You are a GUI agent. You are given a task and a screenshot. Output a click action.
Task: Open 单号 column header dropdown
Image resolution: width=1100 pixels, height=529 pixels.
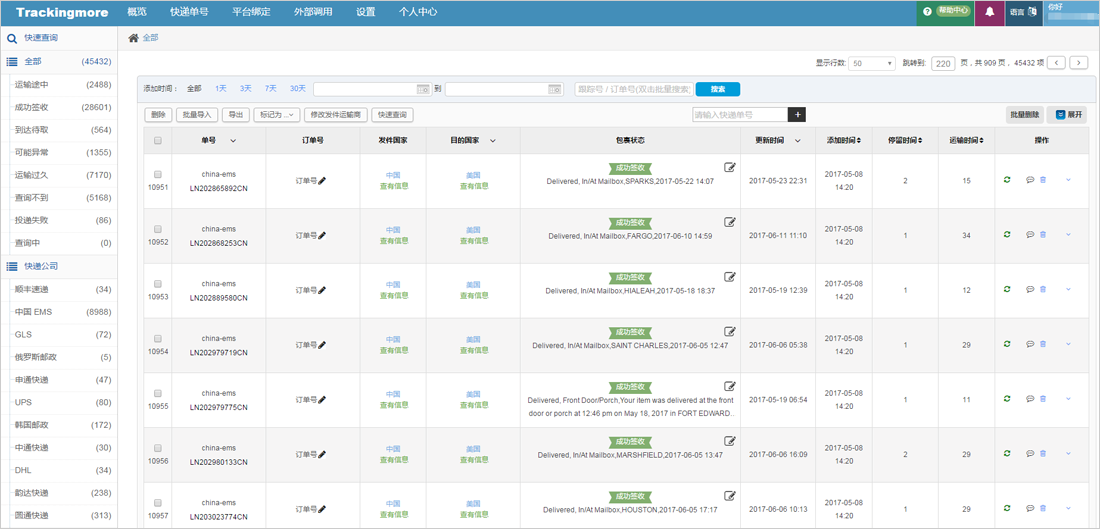[233, 140]
